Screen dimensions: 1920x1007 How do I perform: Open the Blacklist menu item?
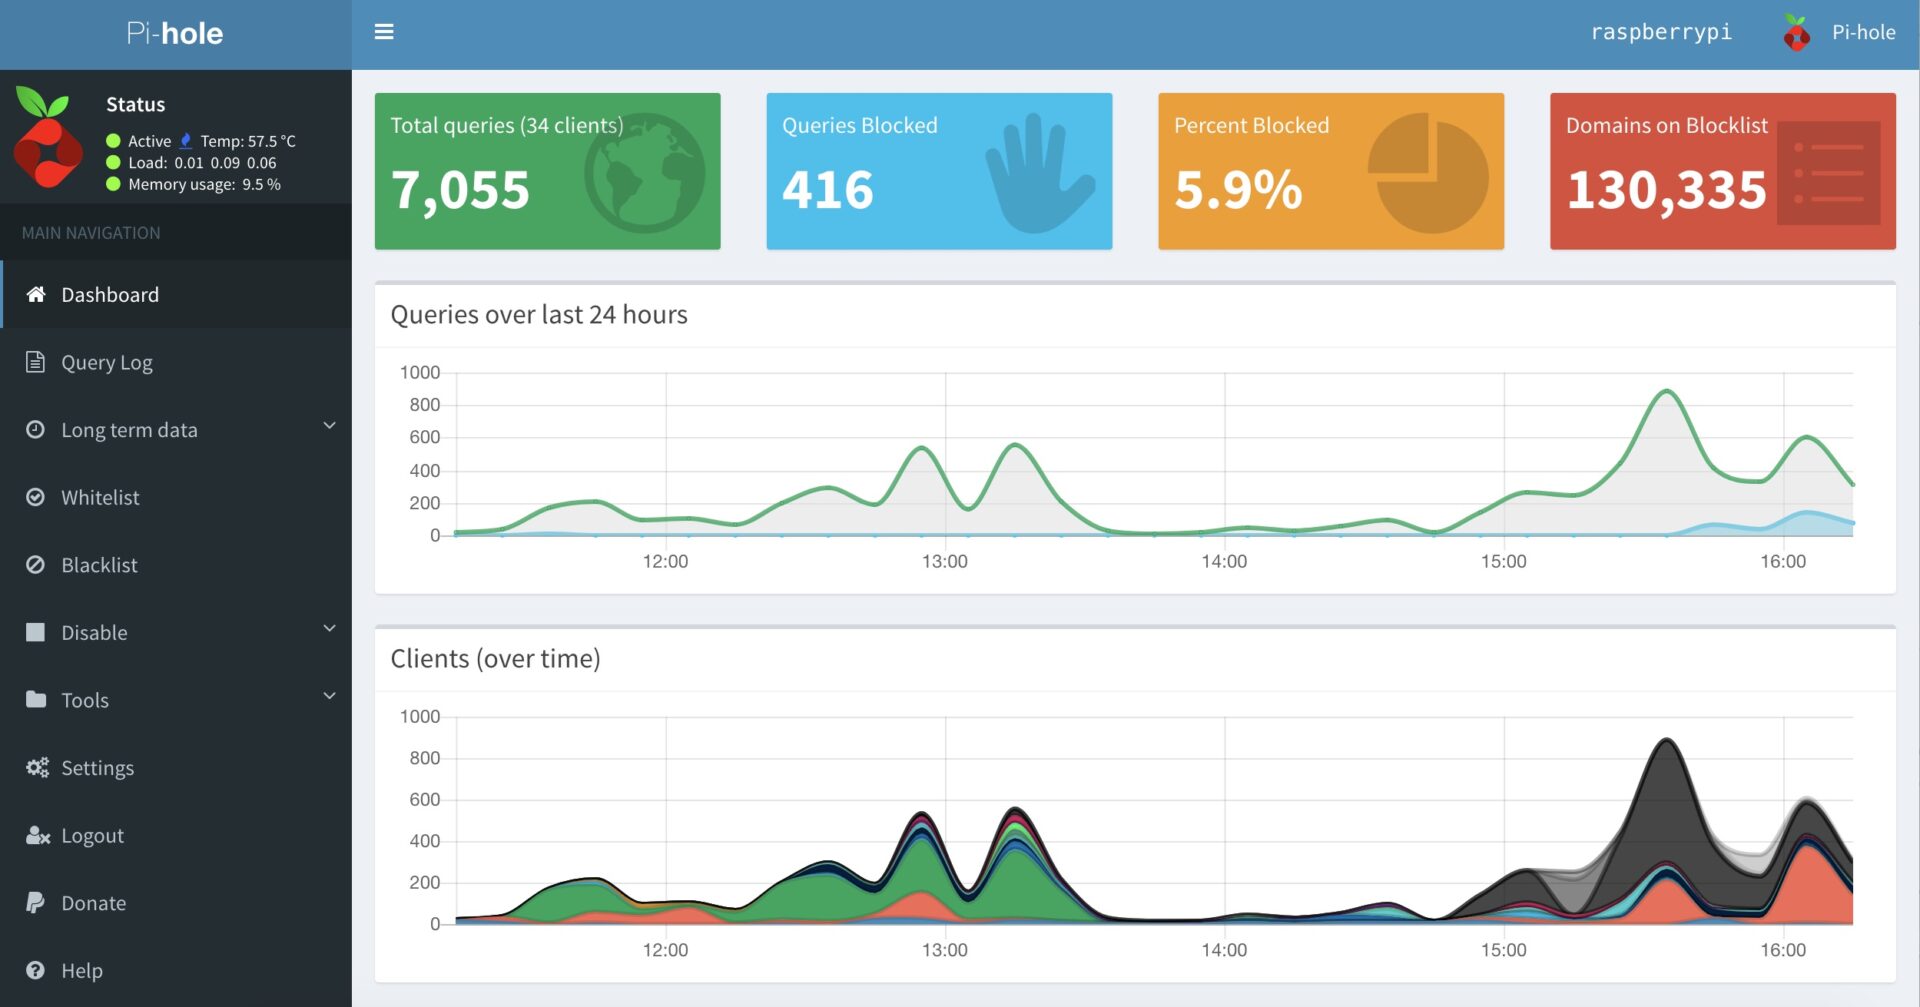click(x=99, y=565)
